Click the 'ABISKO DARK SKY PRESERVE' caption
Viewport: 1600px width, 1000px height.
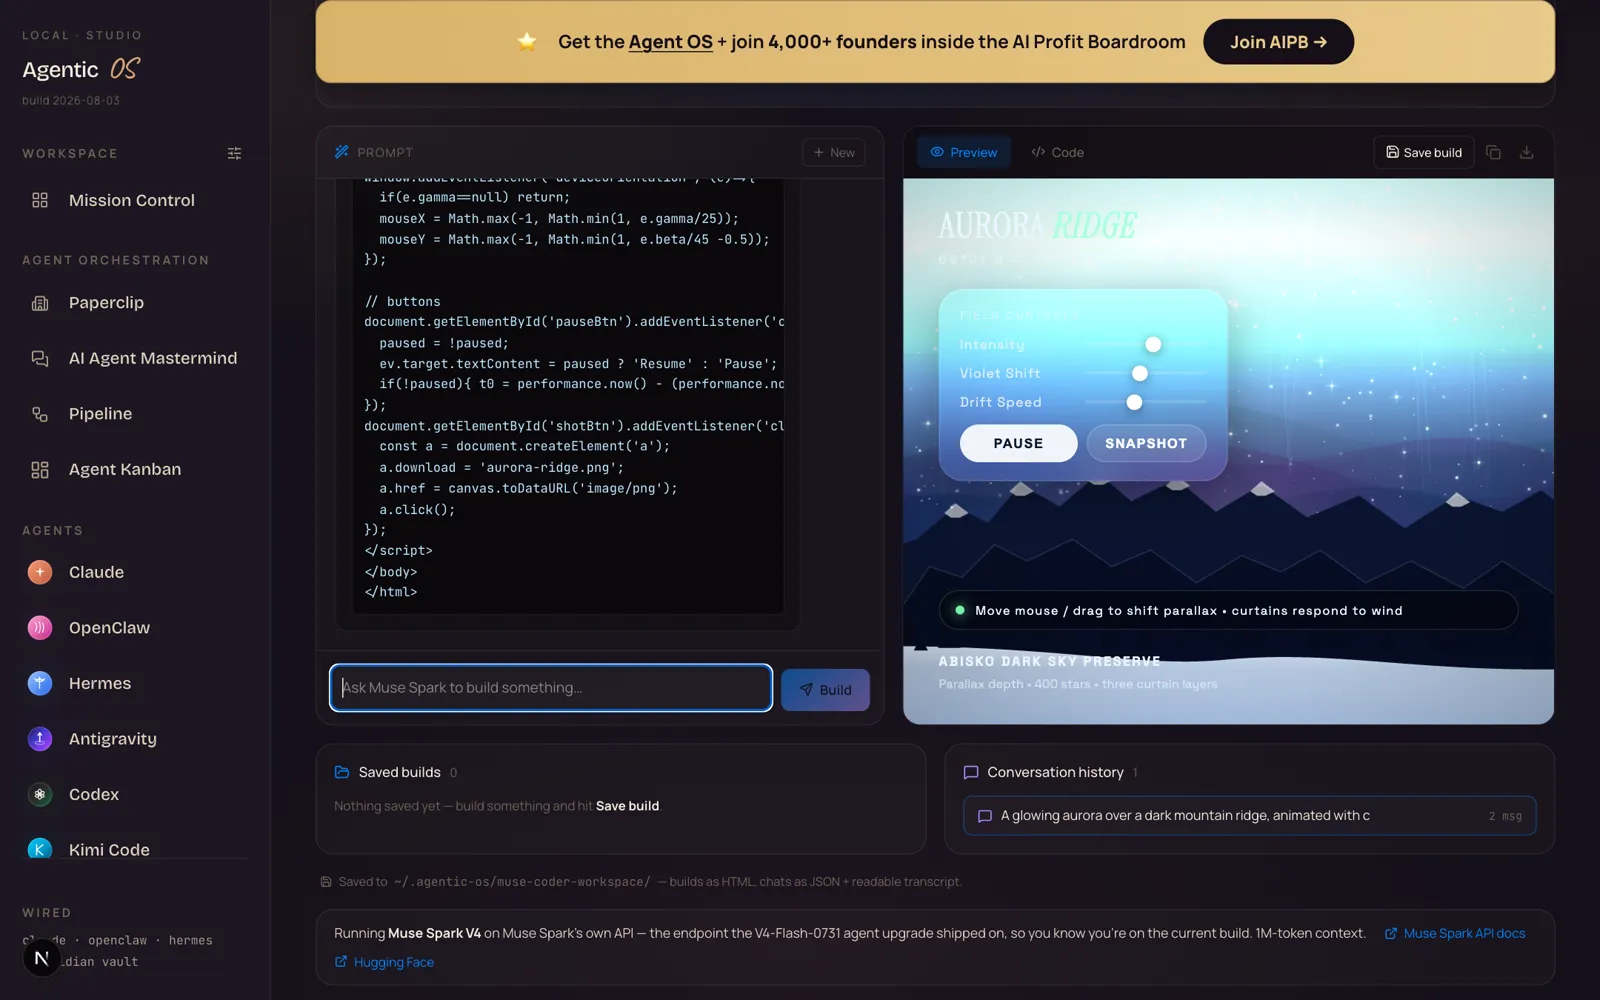pos(1049,661)
